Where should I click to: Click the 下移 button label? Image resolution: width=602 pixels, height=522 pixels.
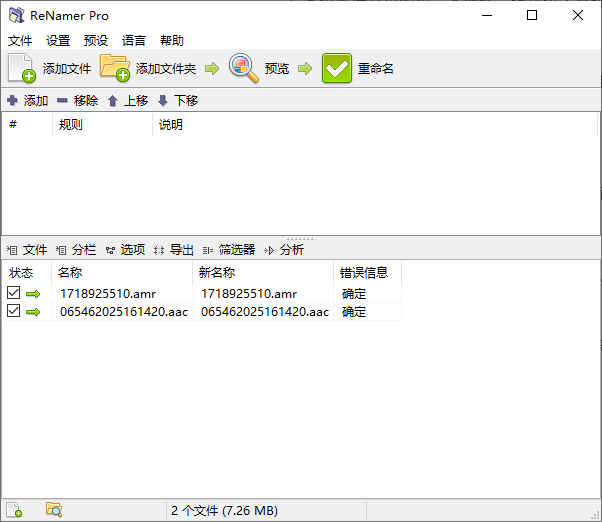[x=186, y=101]
